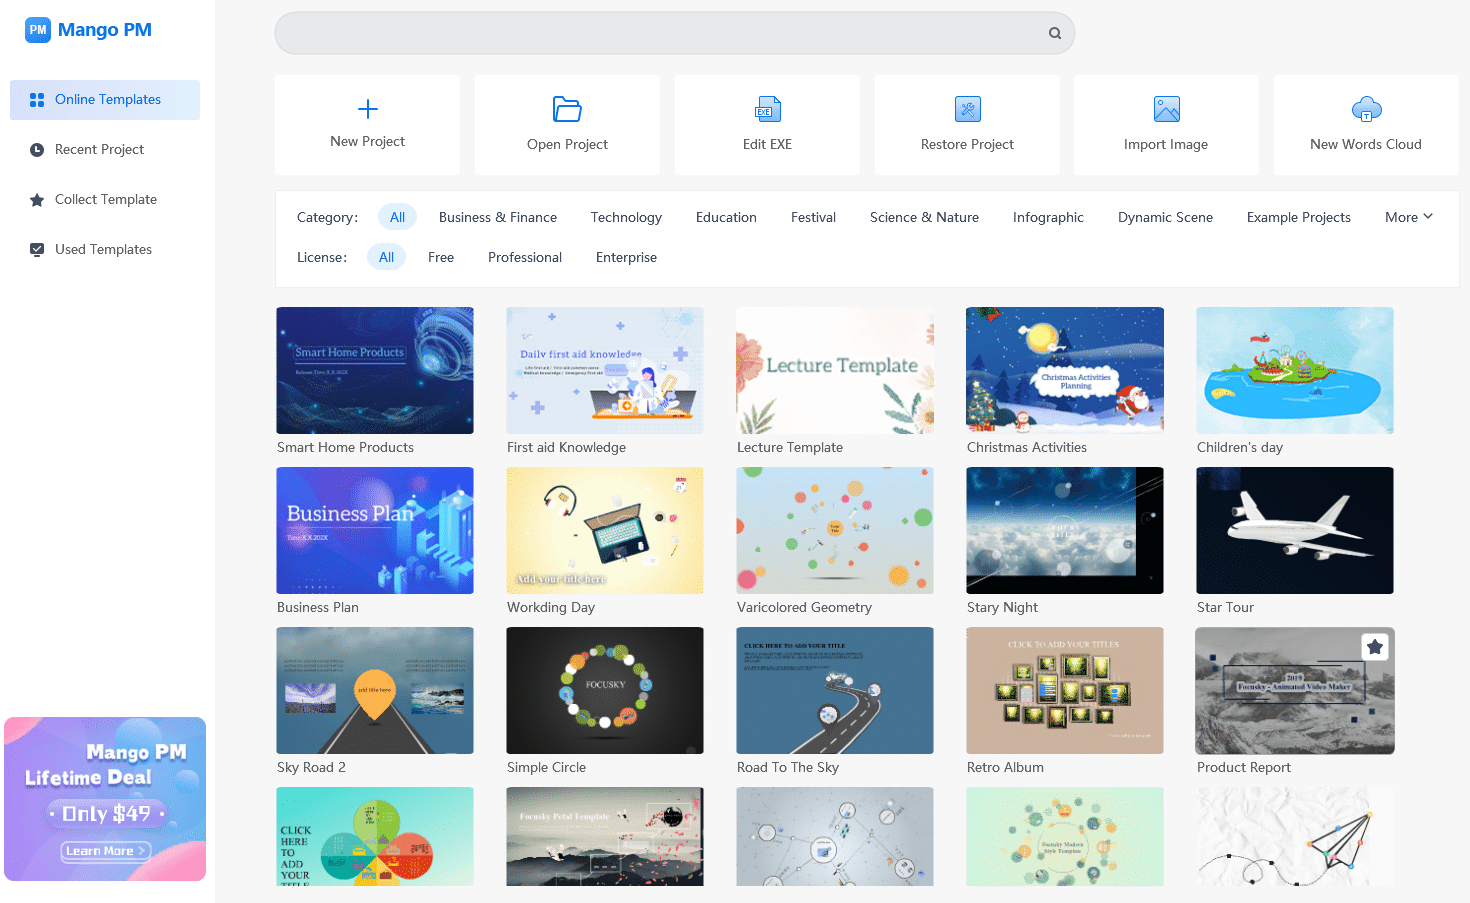
Task: Open the Science & Nature category
Action: [x=923, y=217]
